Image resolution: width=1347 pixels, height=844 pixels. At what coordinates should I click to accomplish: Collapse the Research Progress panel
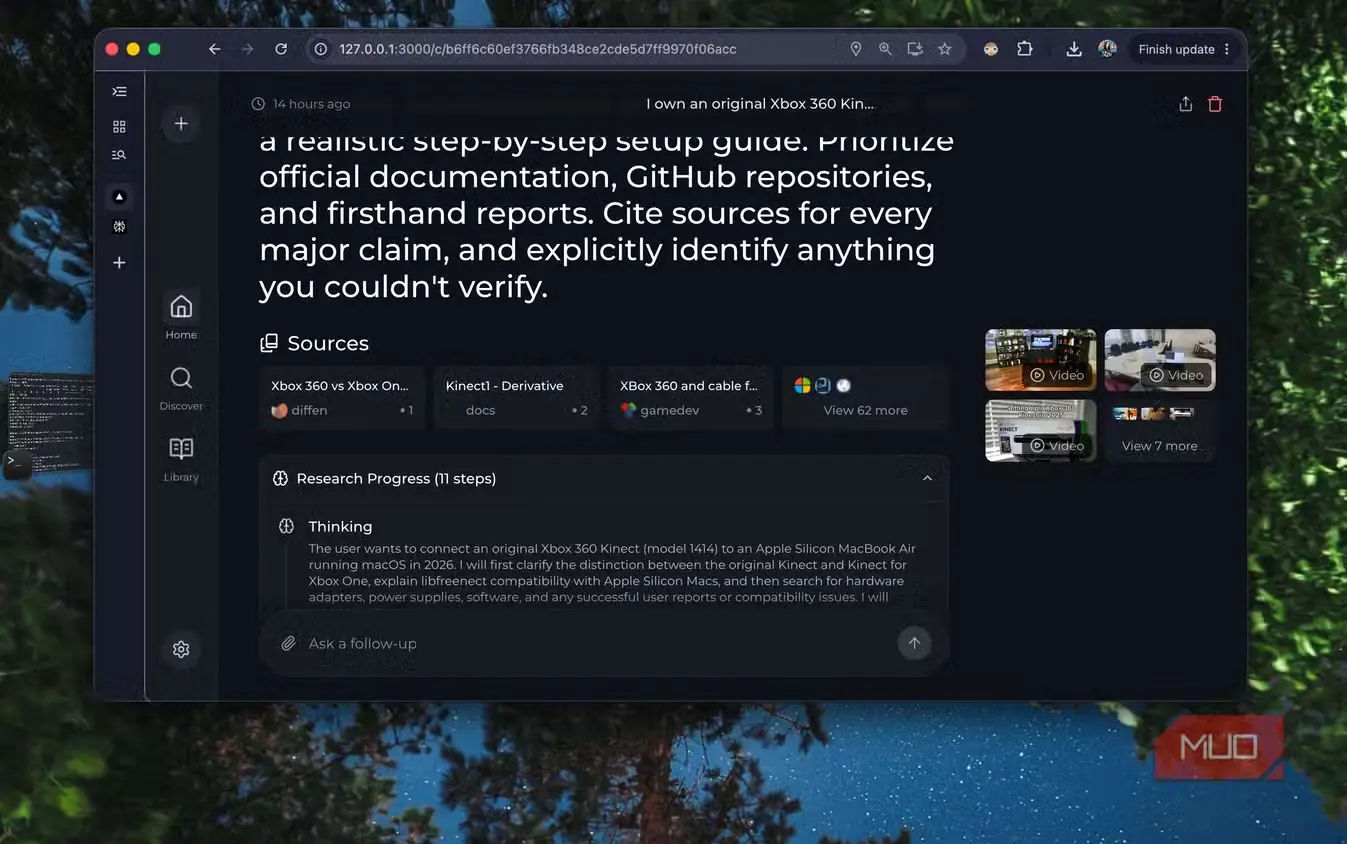pyautogui.click(x=927, y=478)
